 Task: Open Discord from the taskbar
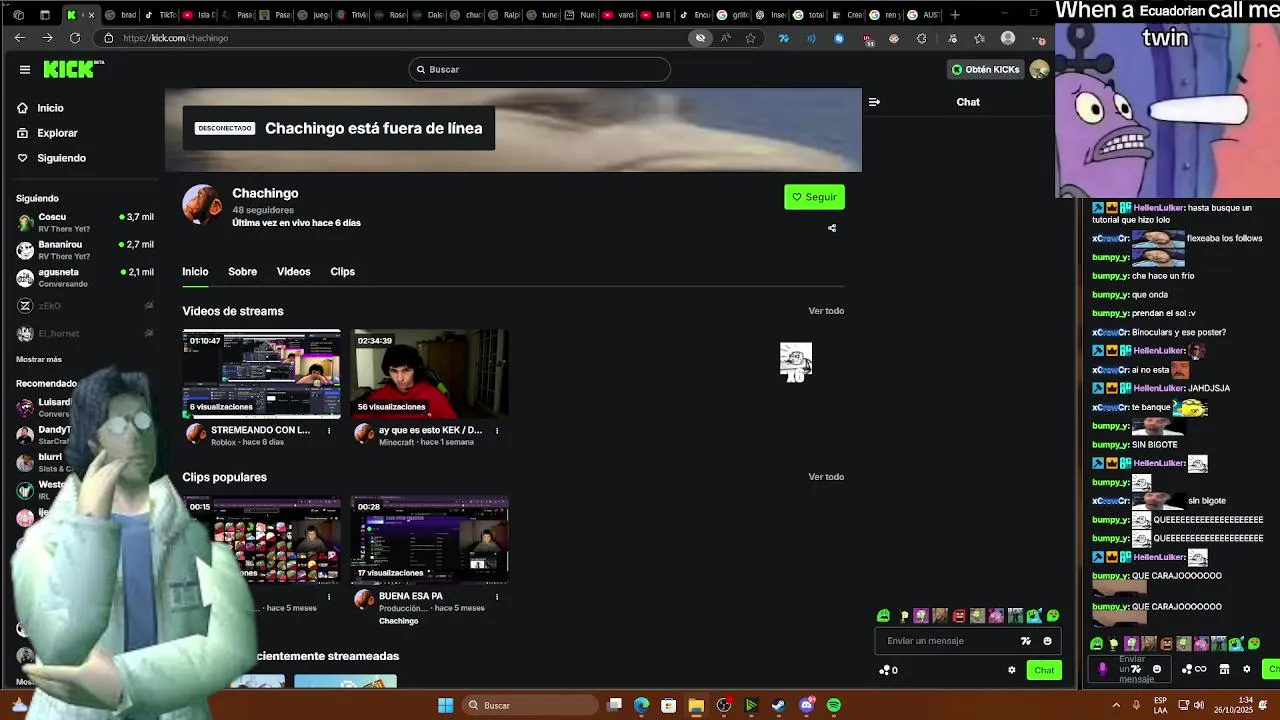click(x=807, y=705)
